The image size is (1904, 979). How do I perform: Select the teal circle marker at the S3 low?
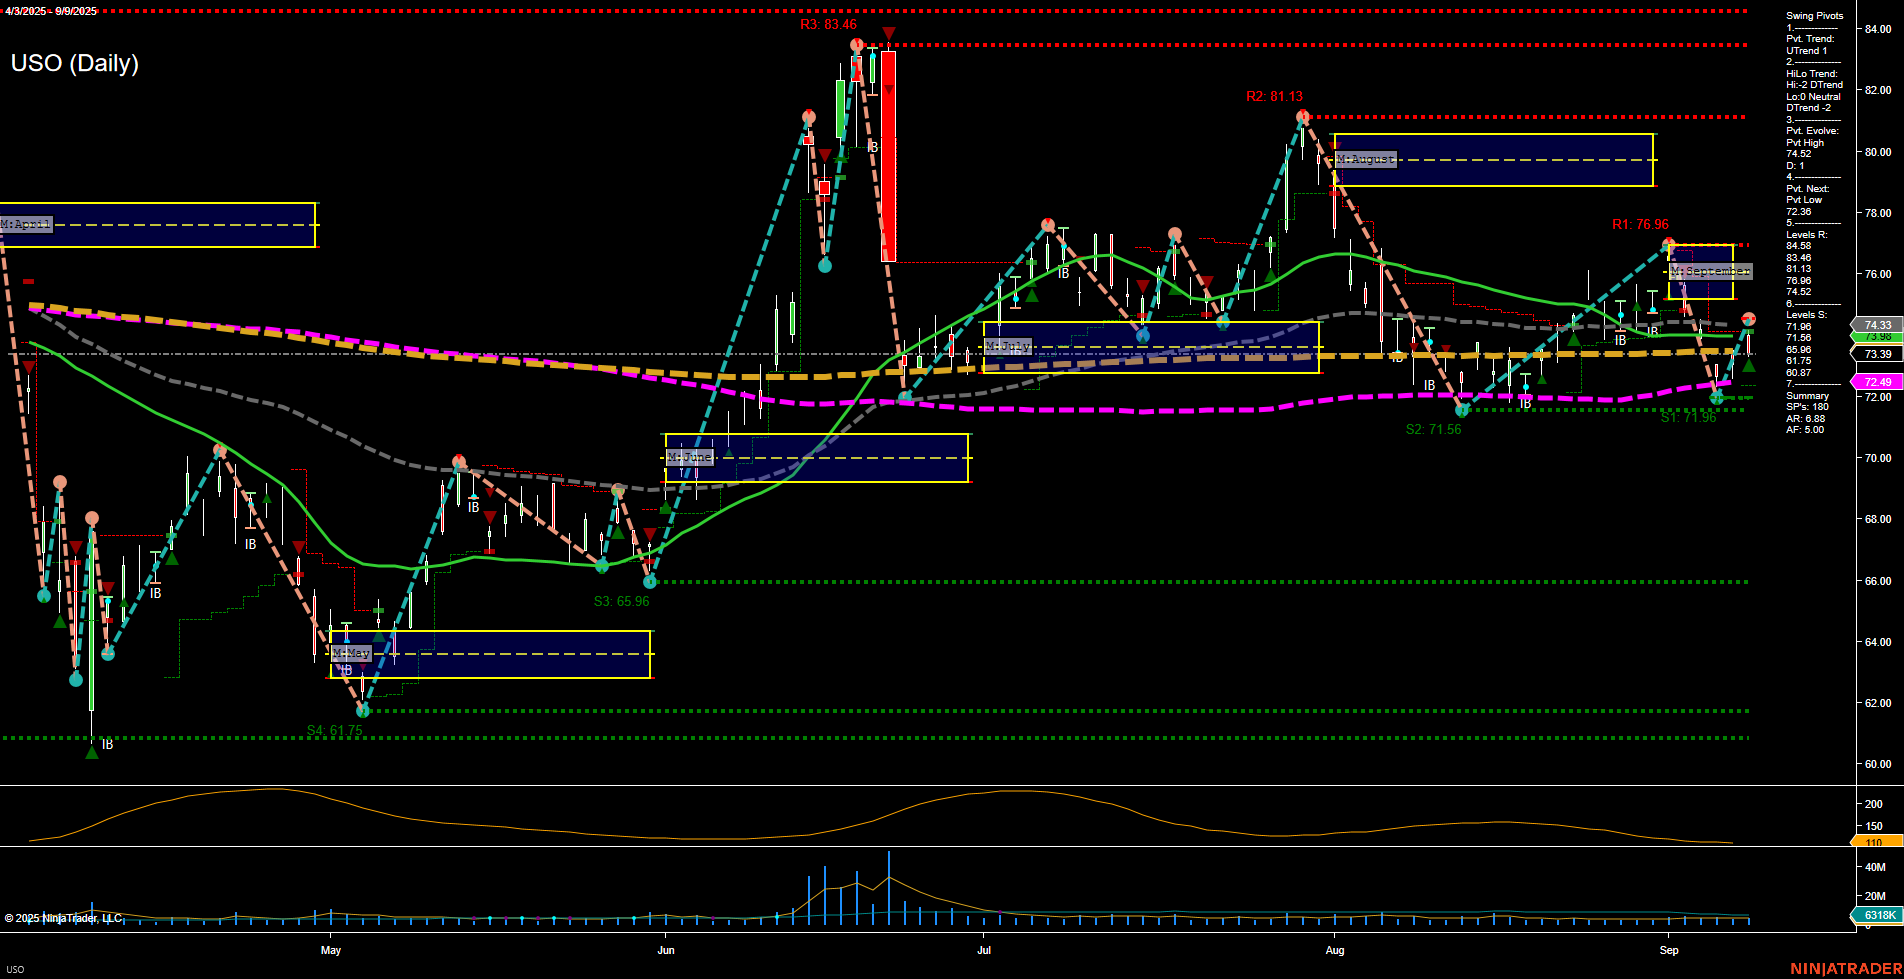(x=651, y=580)
